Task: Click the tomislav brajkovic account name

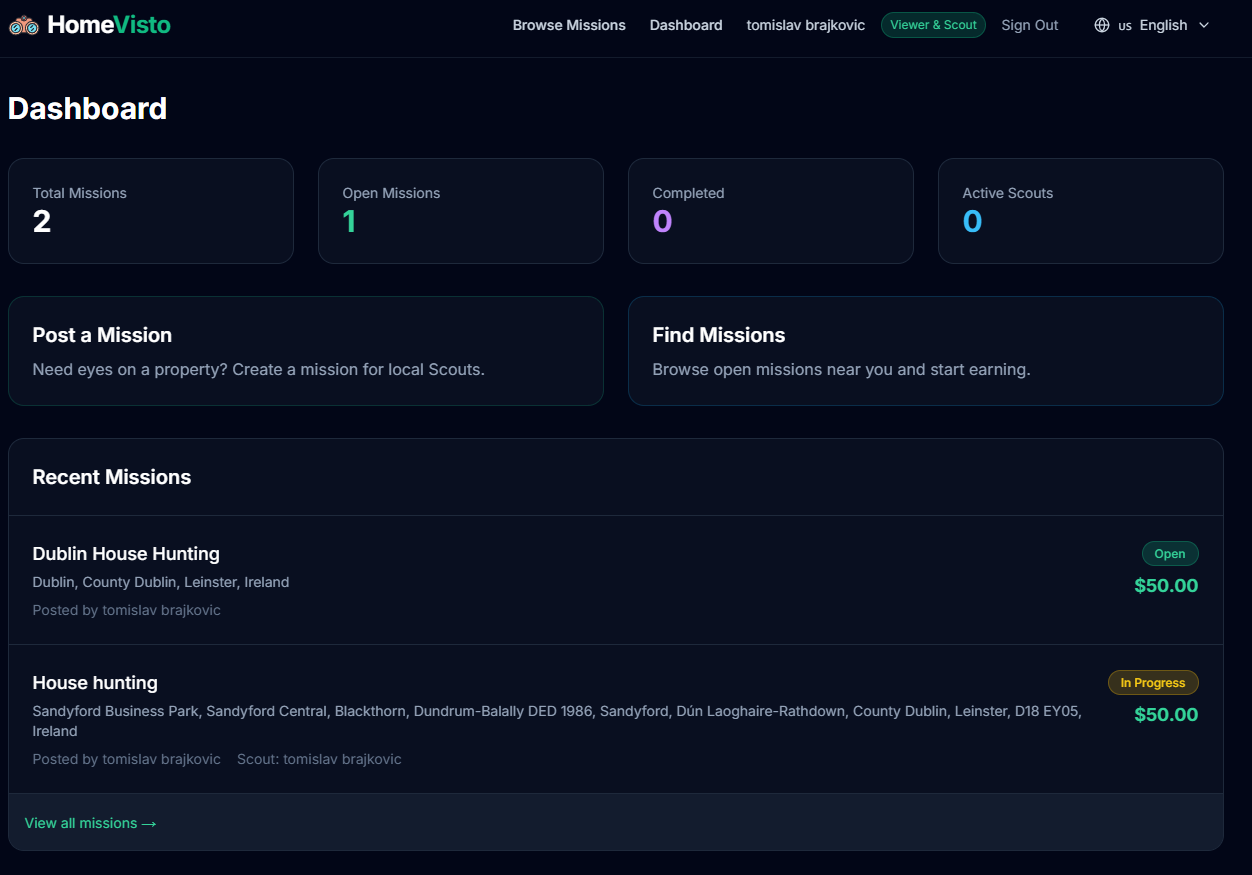Action: pos(805,25)
